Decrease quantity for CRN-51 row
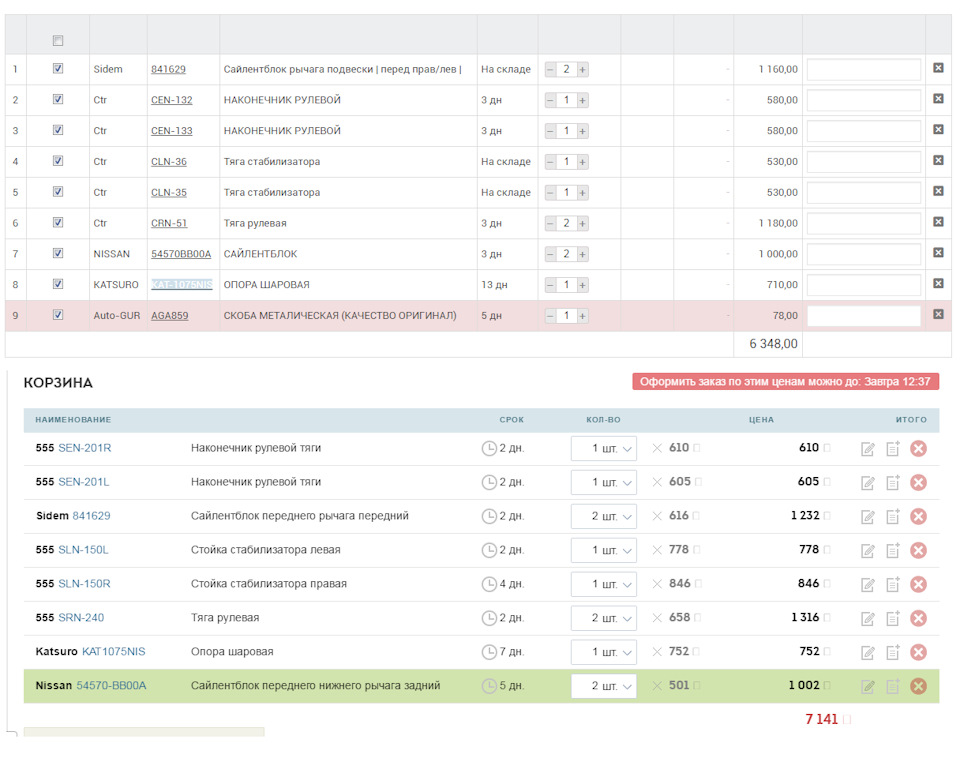This screenshot has width=960, height=758. coord(550,223)
